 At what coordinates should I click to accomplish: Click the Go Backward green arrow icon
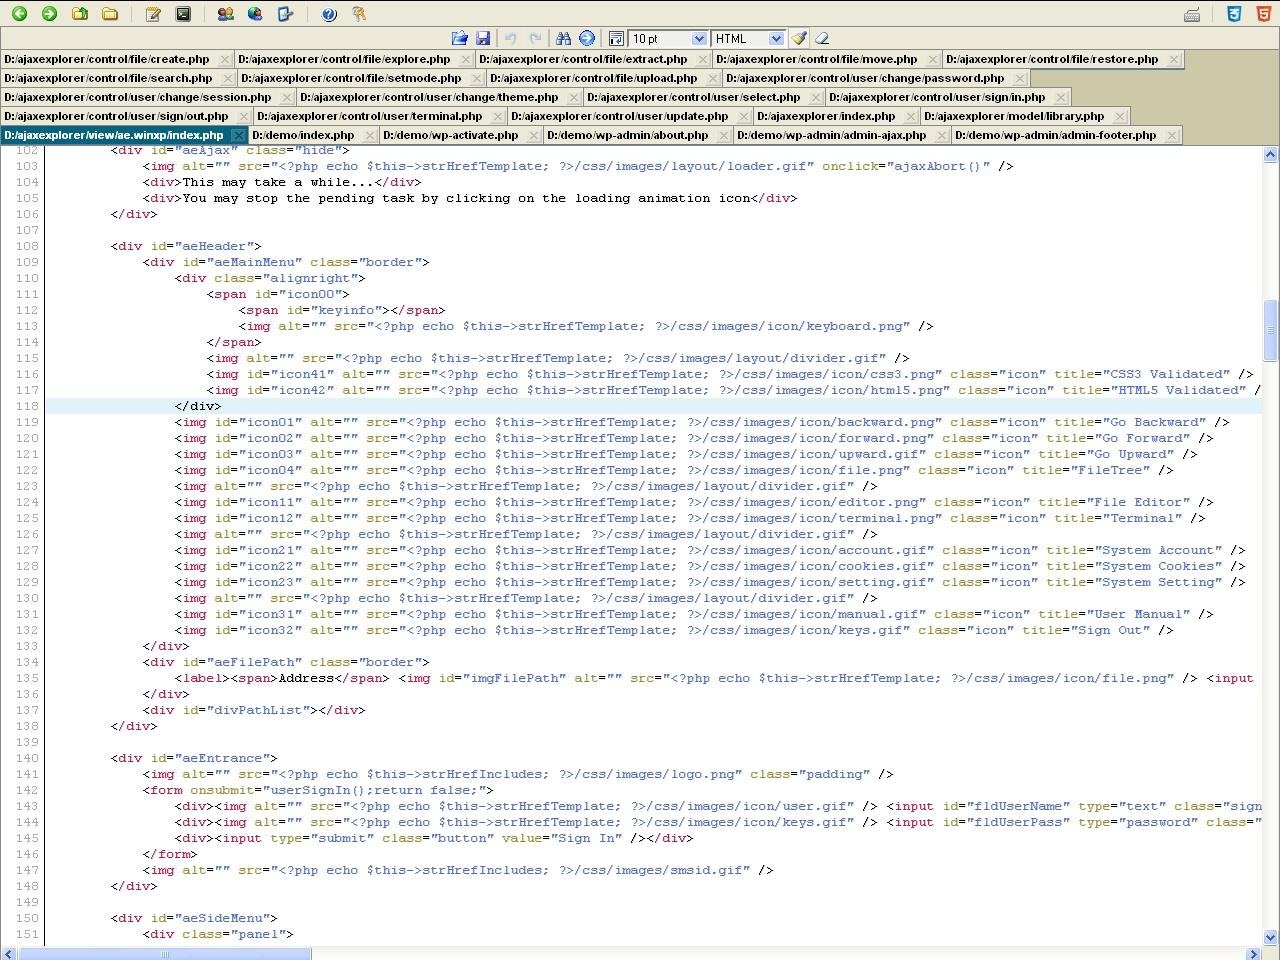[x=19, y=14]
